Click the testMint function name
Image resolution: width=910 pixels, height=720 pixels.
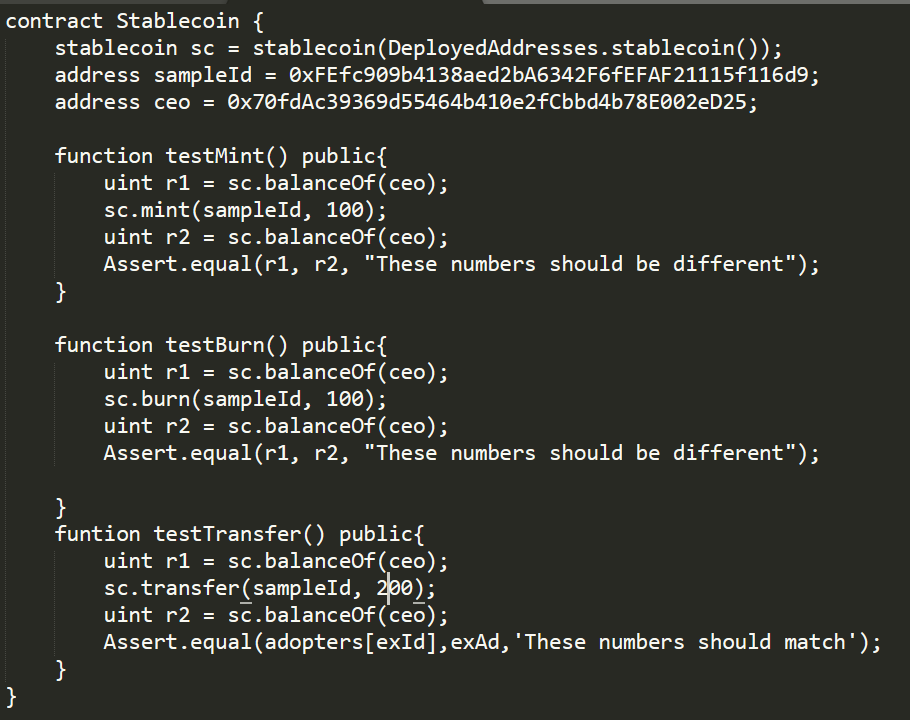click(x=214, y=156)
